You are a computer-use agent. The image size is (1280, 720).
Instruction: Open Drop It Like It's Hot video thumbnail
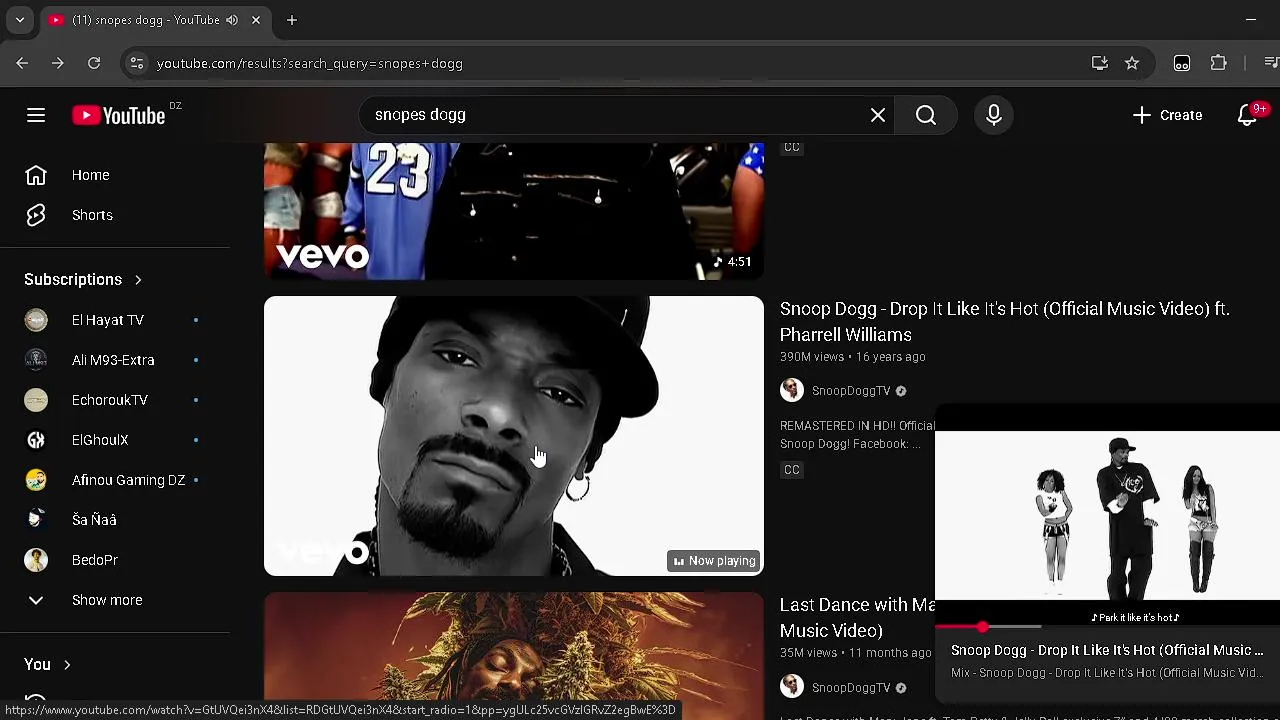[514, 436]
